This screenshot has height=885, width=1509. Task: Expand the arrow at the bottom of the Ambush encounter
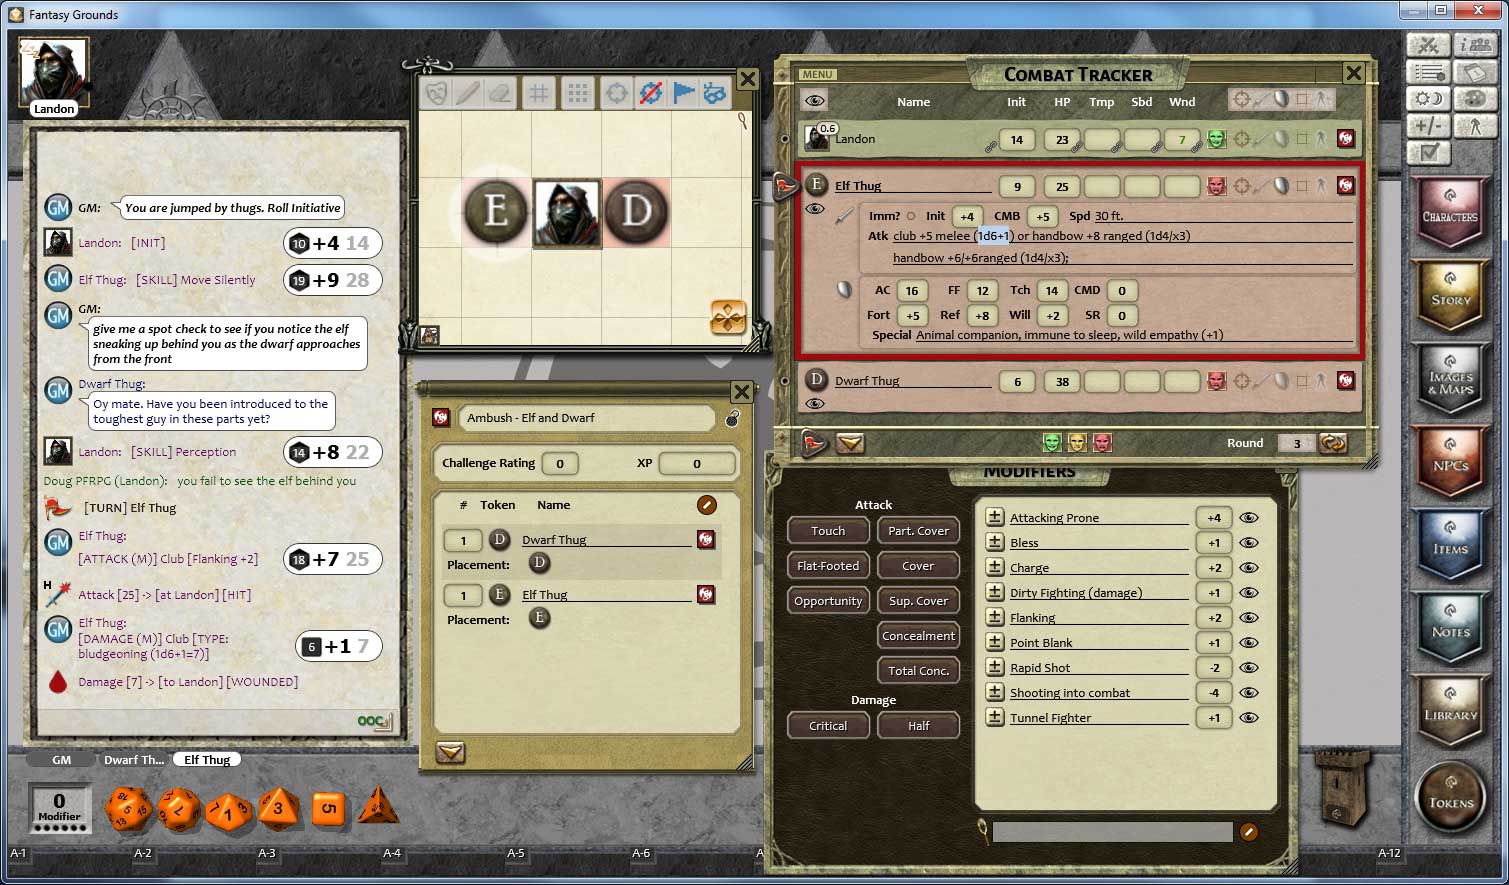pos(450,753)
